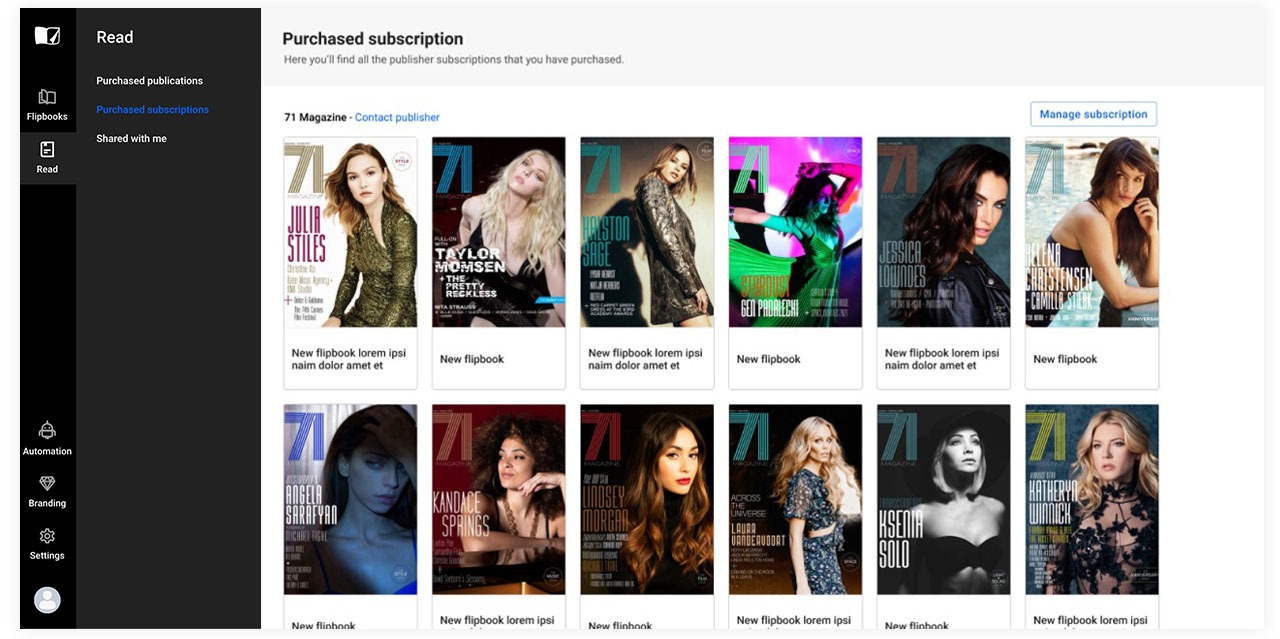This screenshot has width=1280, height=639.
Task: Open the Branding section
Action: coord(47,491)
